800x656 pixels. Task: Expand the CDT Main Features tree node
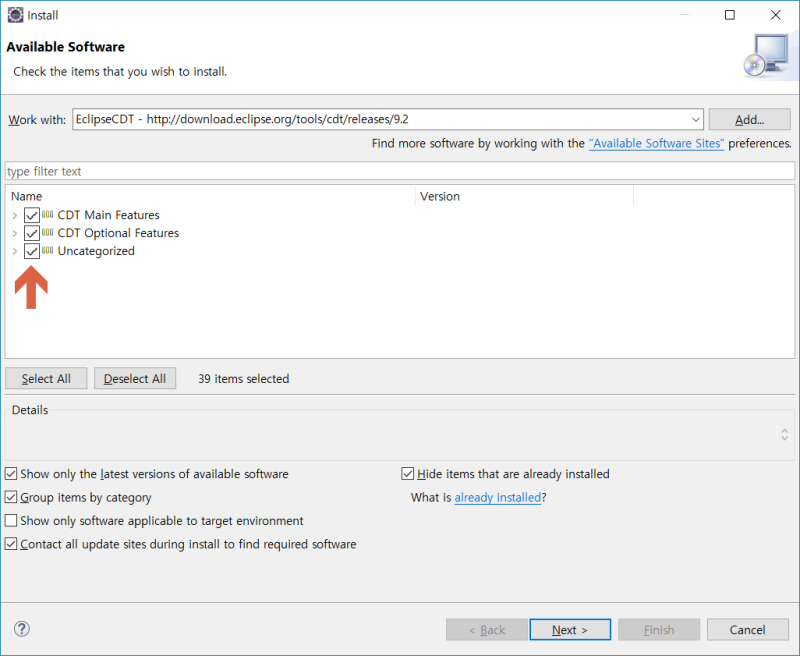click(15, 215)
